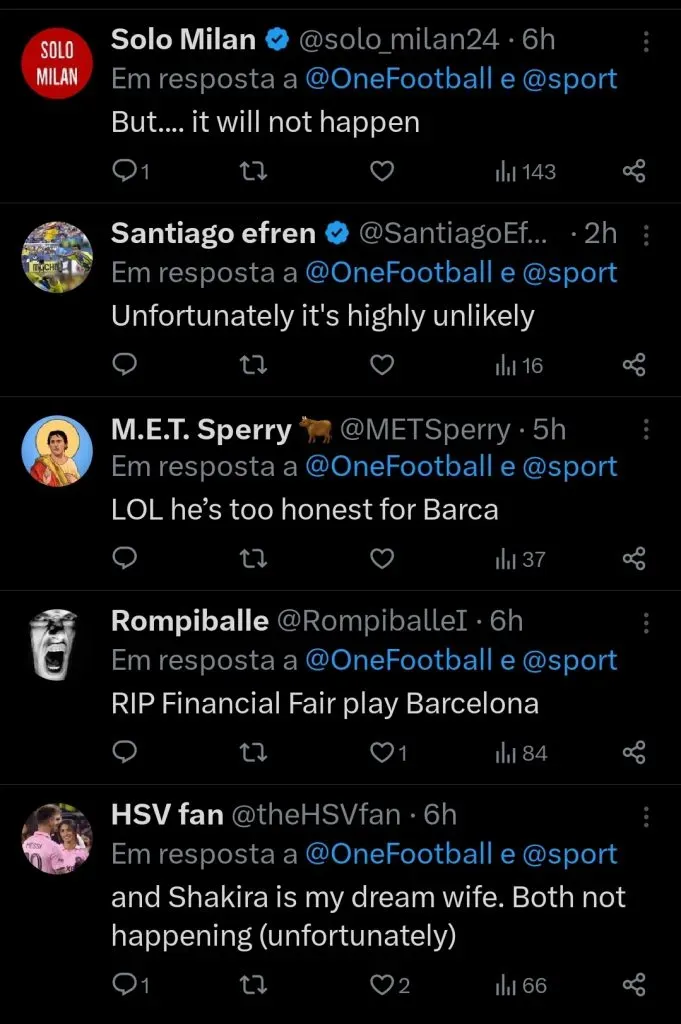Open more options for HSV fan's tweet

[646, 817]
